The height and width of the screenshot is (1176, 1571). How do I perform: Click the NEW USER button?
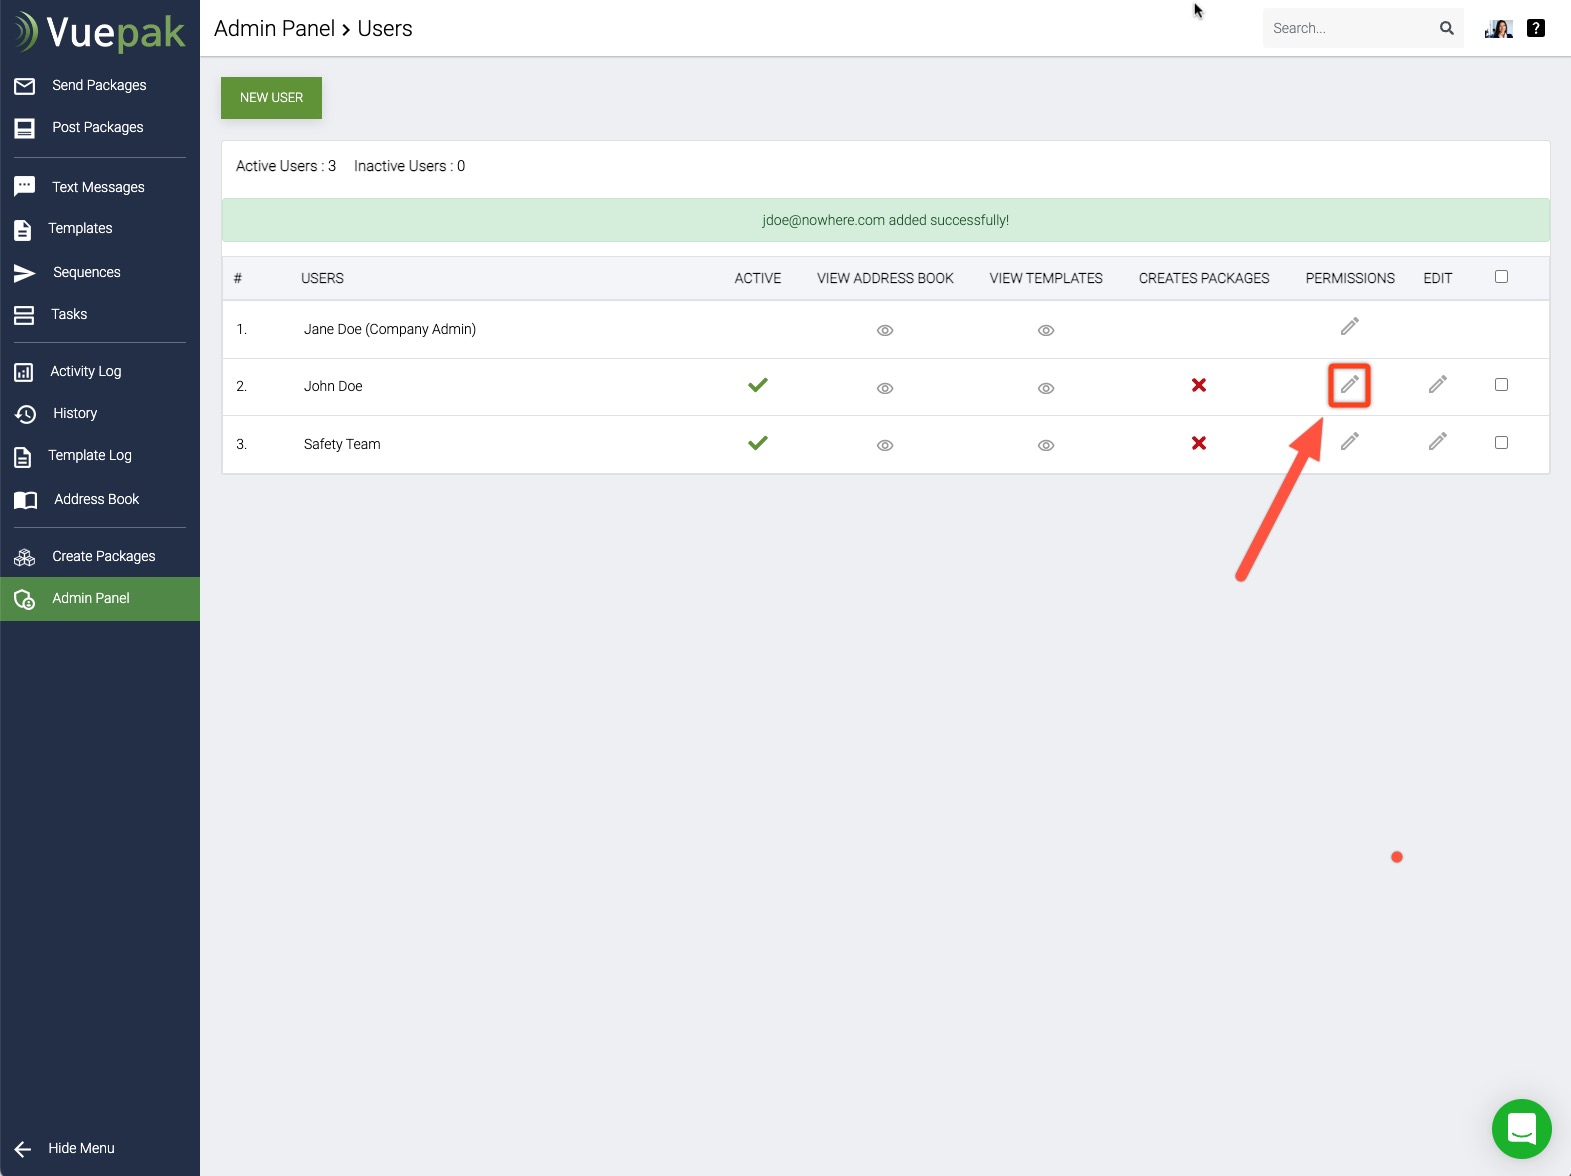tap(271, 98)
